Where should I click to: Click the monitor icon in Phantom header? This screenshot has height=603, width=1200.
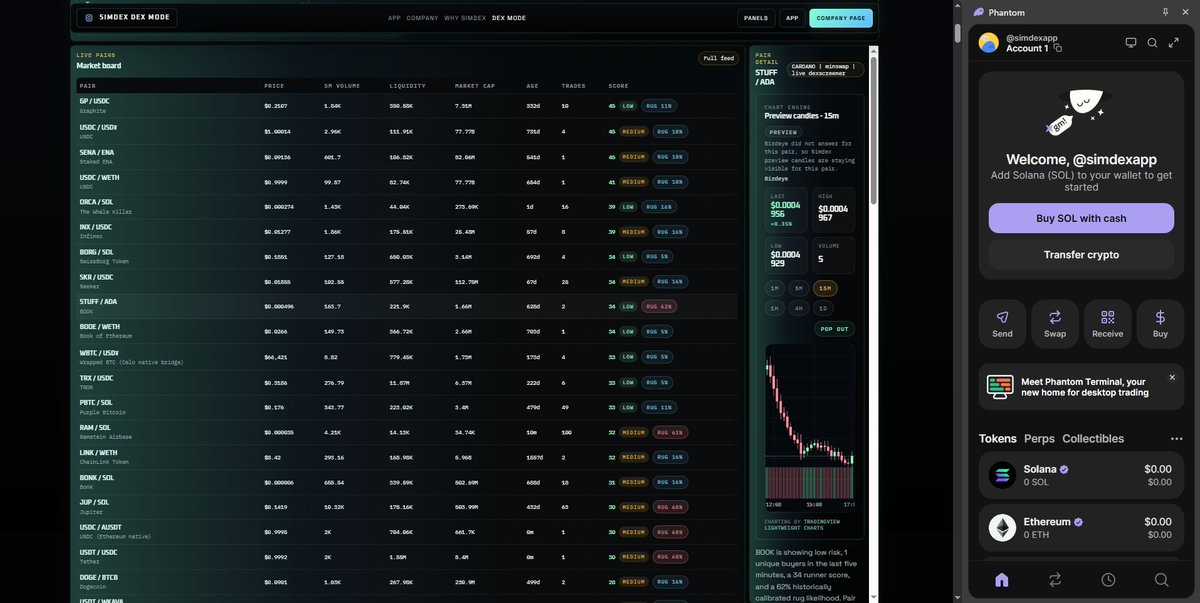point(1131,43)
